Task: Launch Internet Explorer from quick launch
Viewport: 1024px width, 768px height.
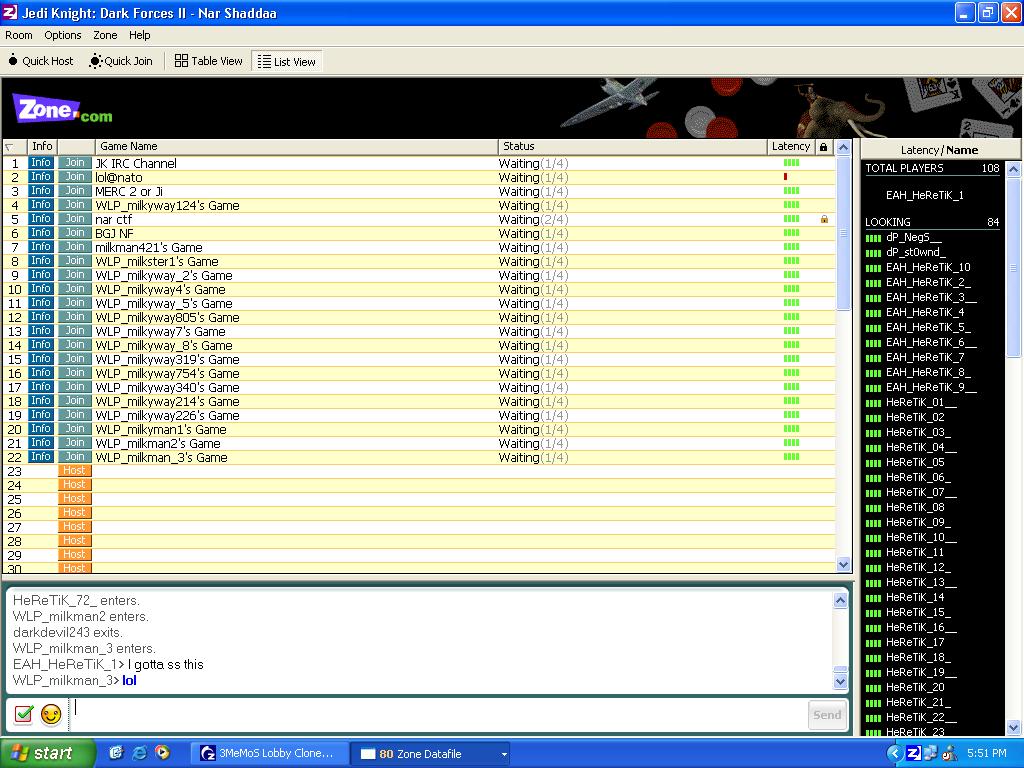Action: coord(139,753)
